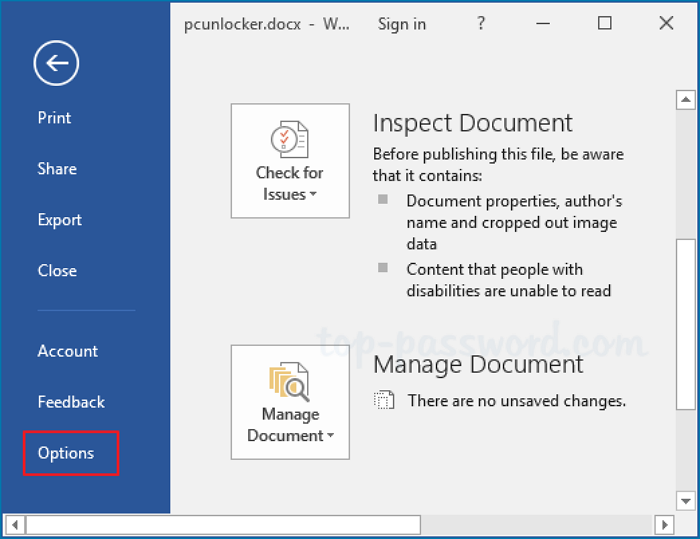This screenshot has width=700, height=539.
Task: Click 'There are no unsaved changes.' text
Action: coord(517,401)
